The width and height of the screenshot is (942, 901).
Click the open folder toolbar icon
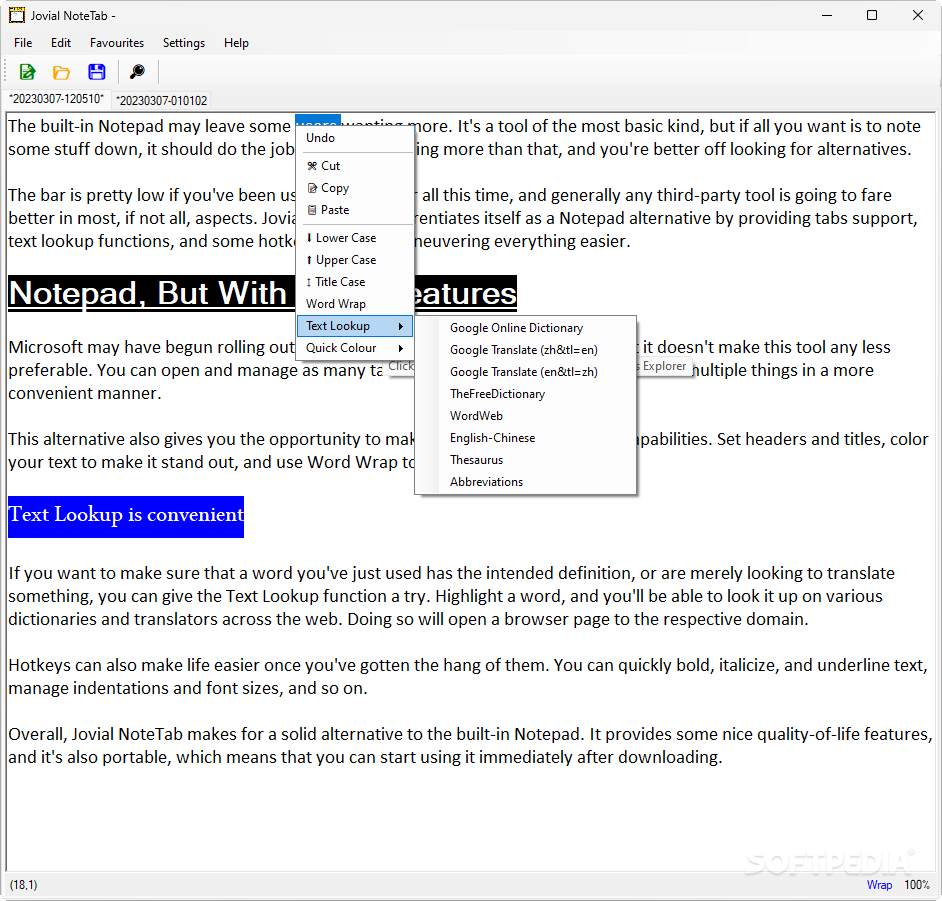point(61,73)
